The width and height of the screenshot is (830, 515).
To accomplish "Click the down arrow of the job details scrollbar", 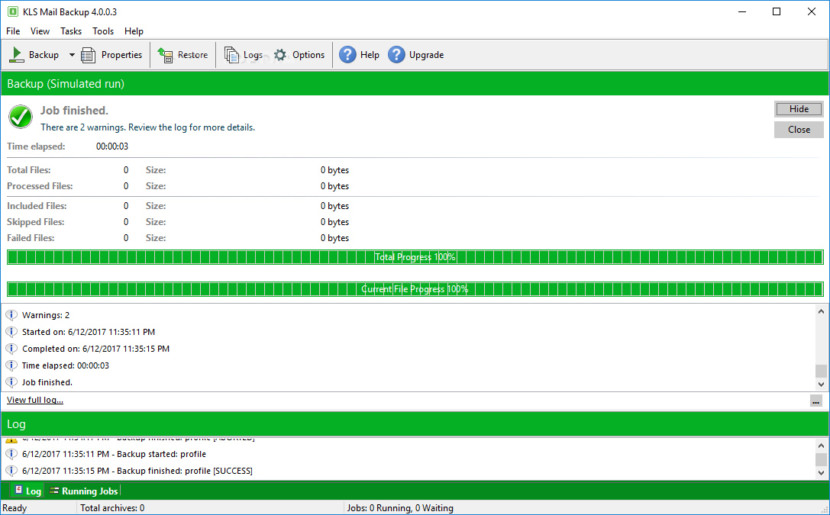I will pos(820,385).
